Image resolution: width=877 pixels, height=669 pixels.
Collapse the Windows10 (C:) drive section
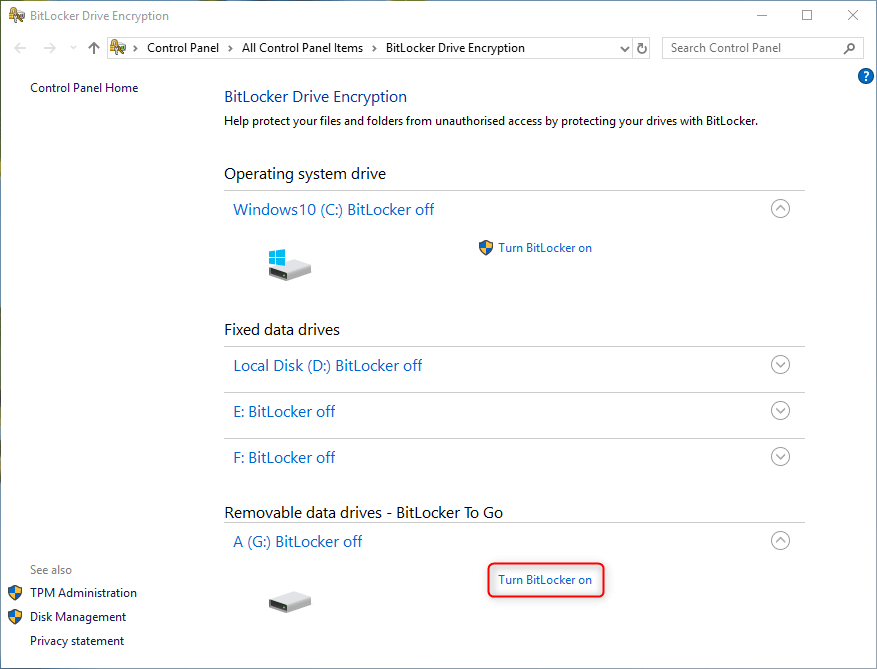click(x=781, y=209)
